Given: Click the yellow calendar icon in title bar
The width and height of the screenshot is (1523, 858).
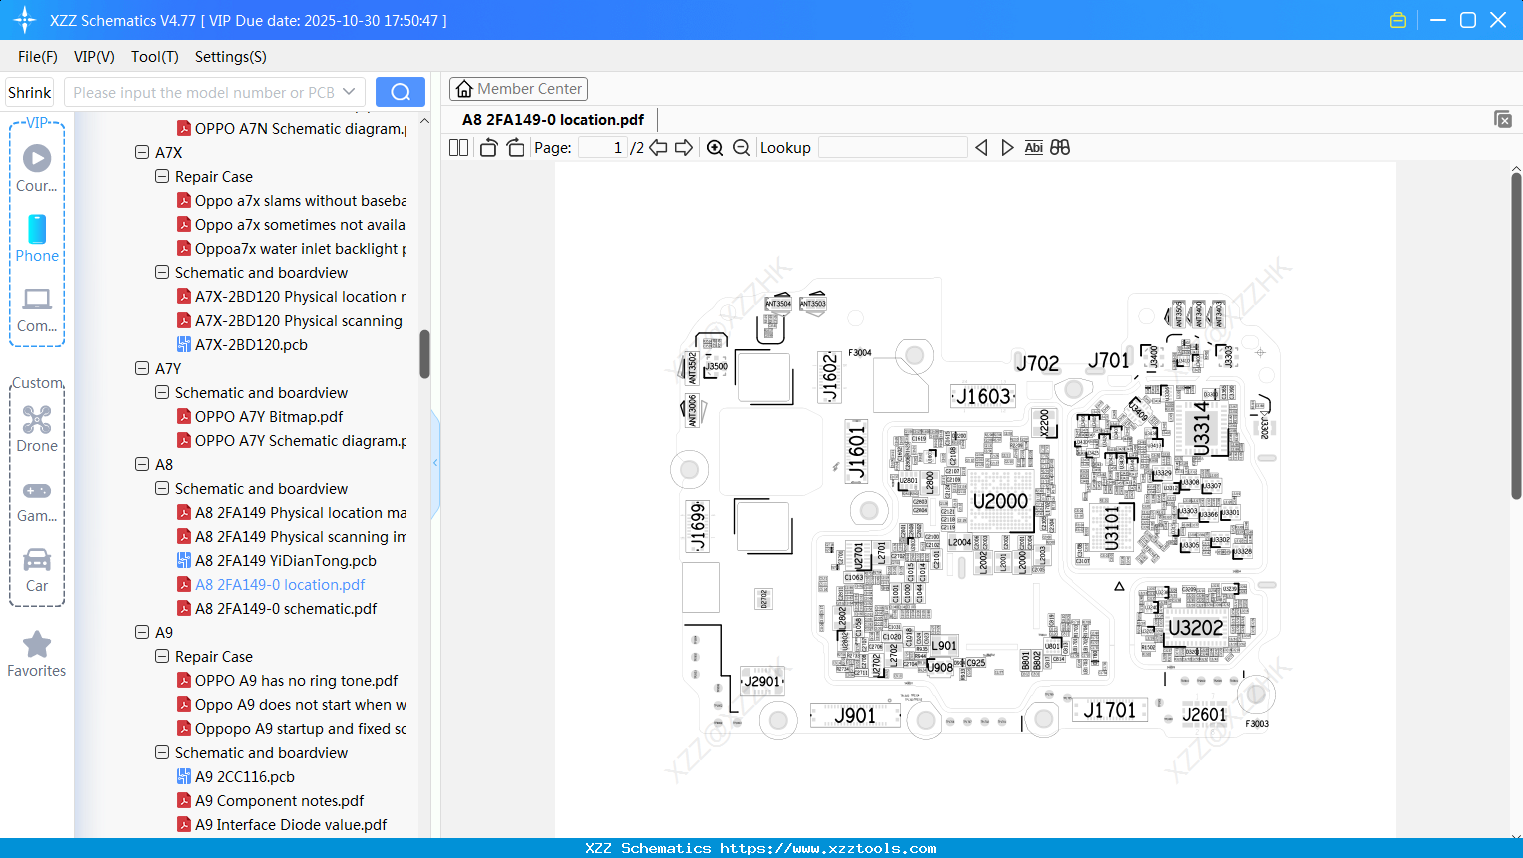Looking at the screenshot, I should tap(1398, 20).
